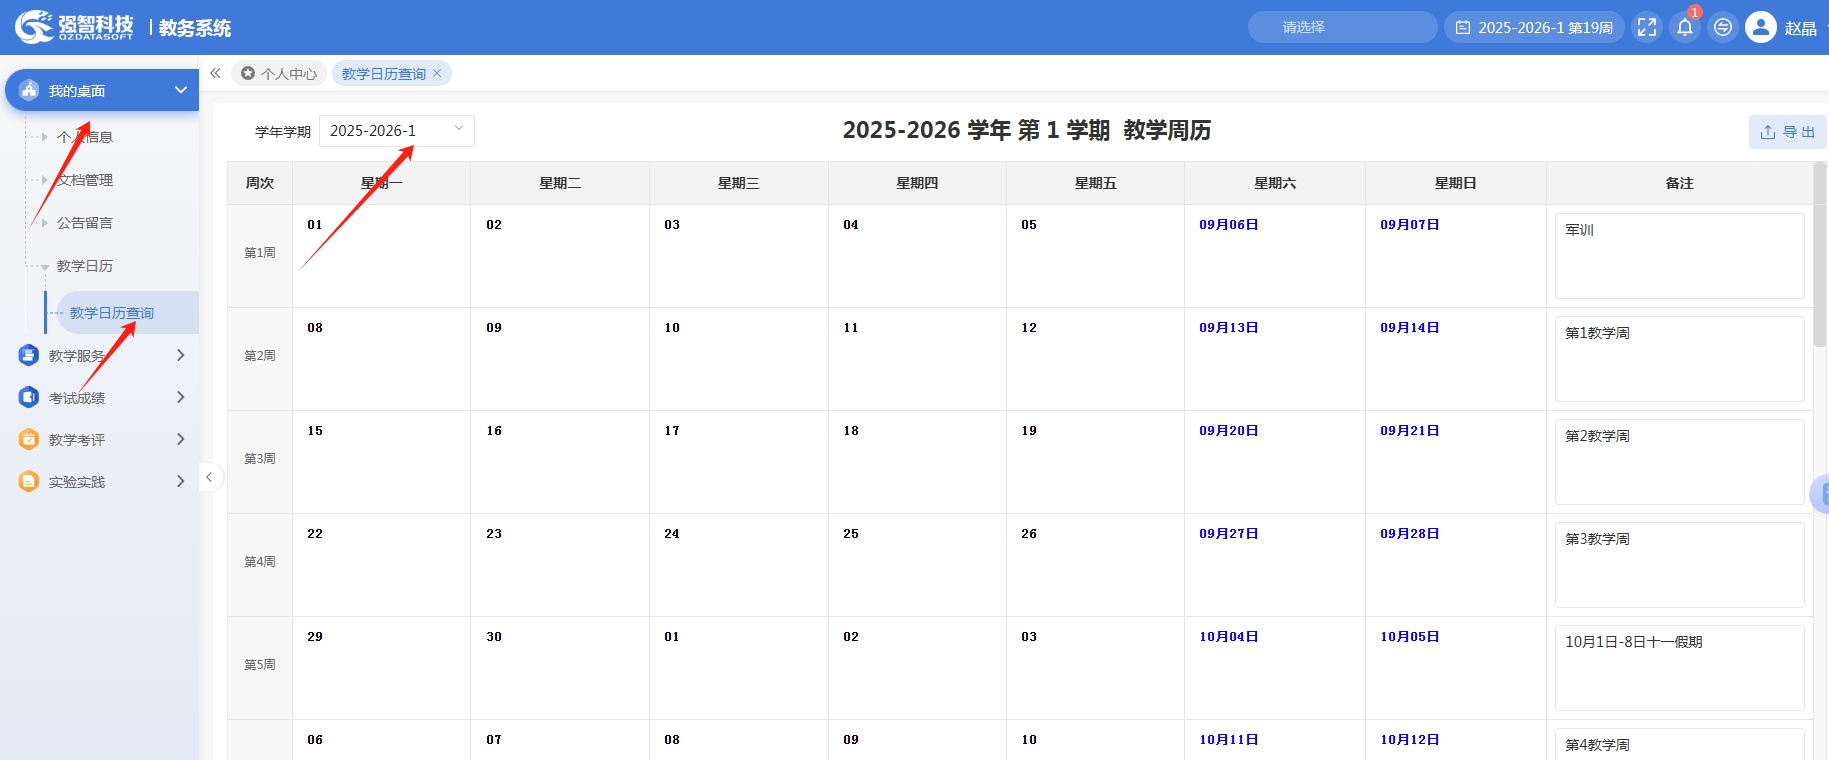Expand the 个人信息 tree node

tap(44, 137)
